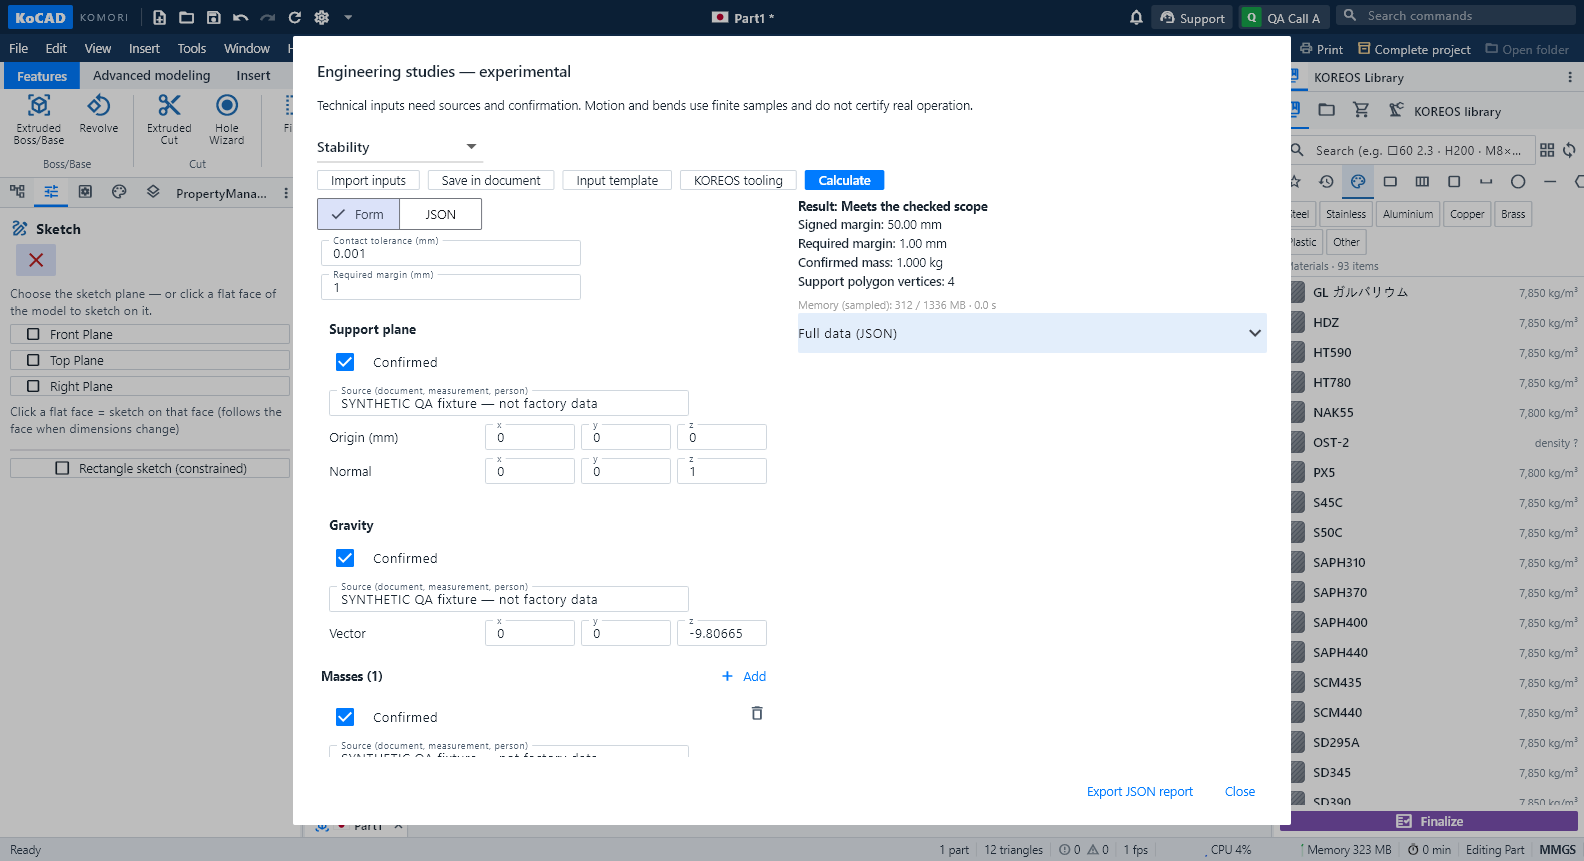Uncheck Confirmed under Support plane

[345, 362]
